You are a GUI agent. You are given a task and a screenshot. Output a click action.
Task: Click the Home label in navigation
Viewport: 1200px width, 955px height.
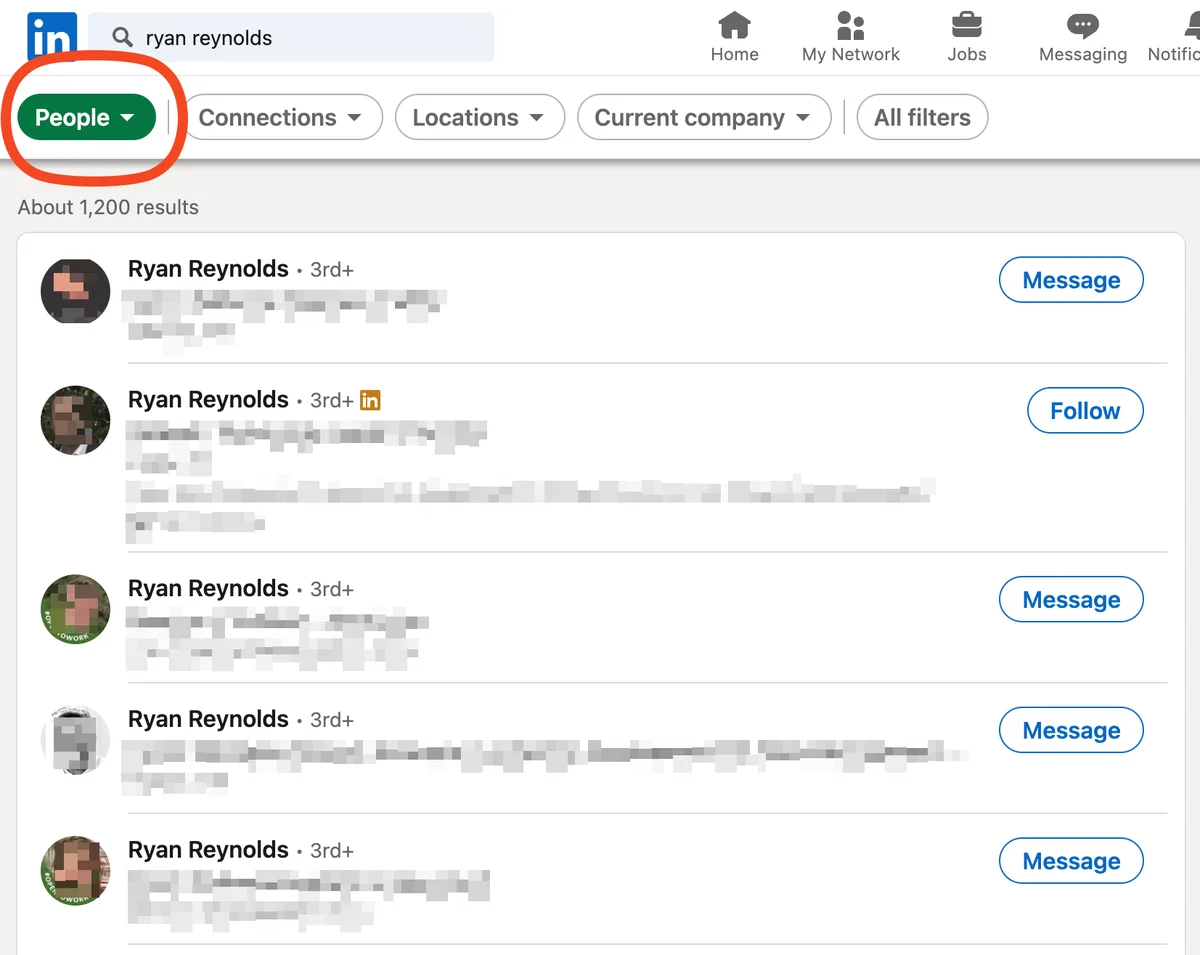coord(734,54)
